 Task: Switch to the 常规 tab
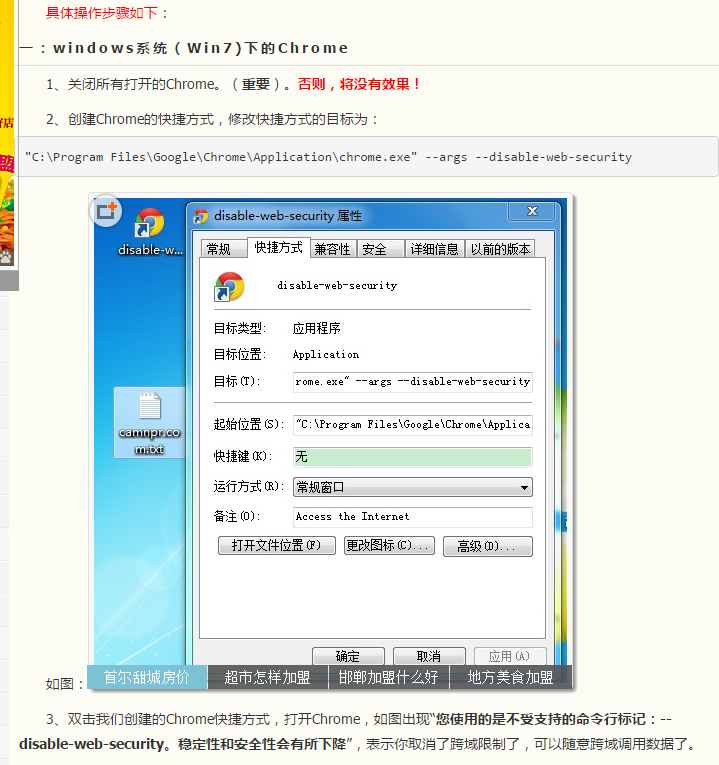(223, 249)
